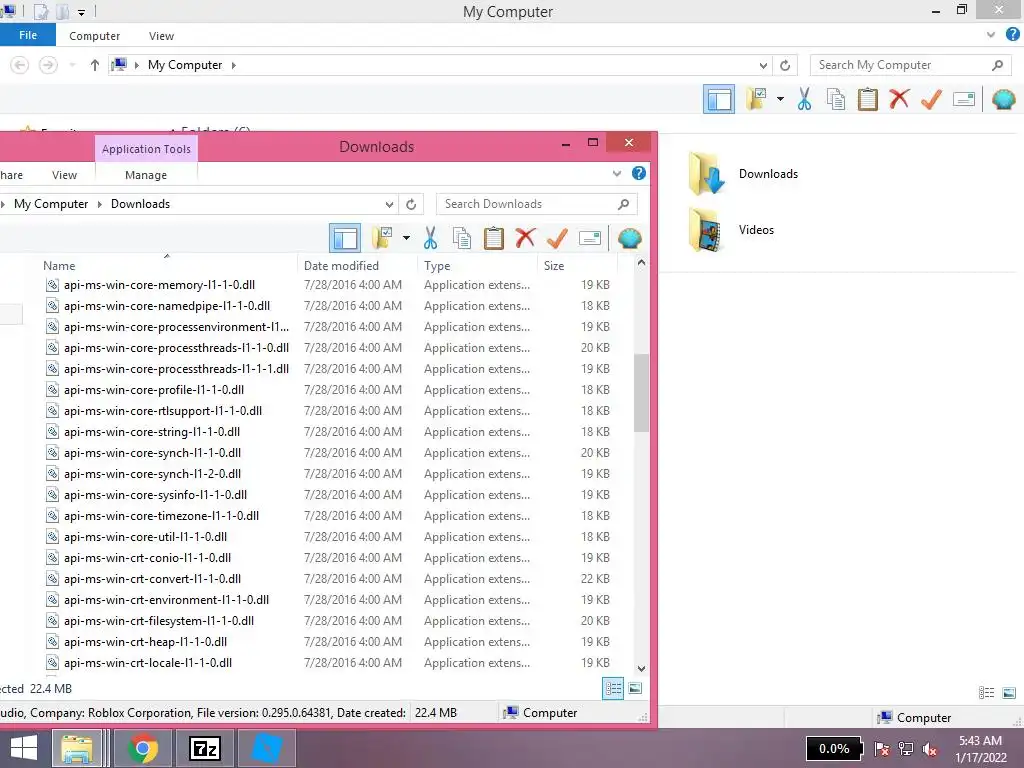Click Copy icon in My Computer toolbar
This screenshot has height=768, width=1024.
point(836,99)
